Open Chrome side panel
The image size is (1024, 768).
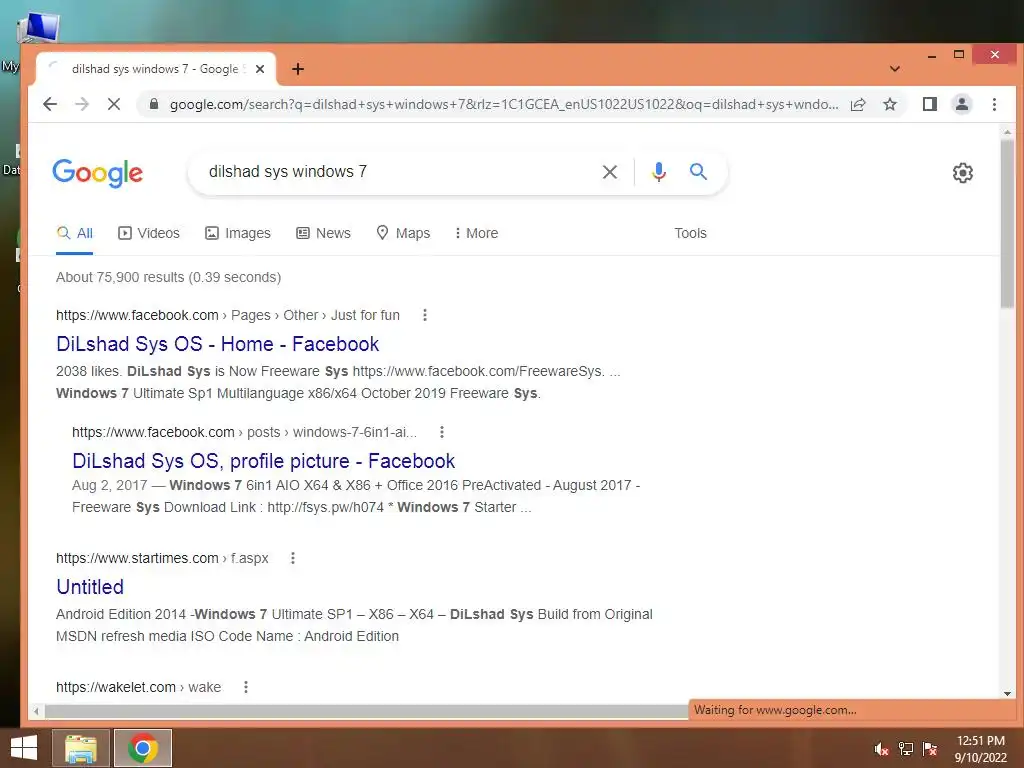pyautogui.click(x=930, y=104)
